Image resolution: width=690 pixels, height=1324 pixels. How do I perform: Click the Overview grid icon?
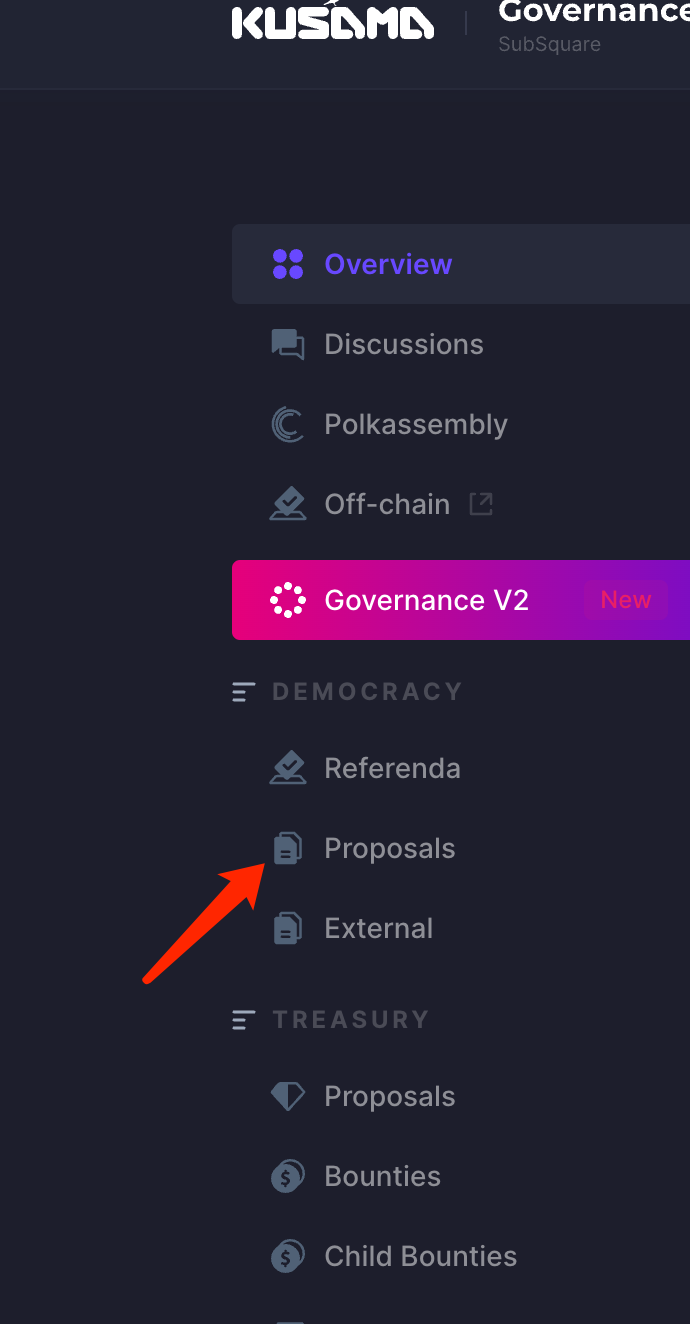288,264
